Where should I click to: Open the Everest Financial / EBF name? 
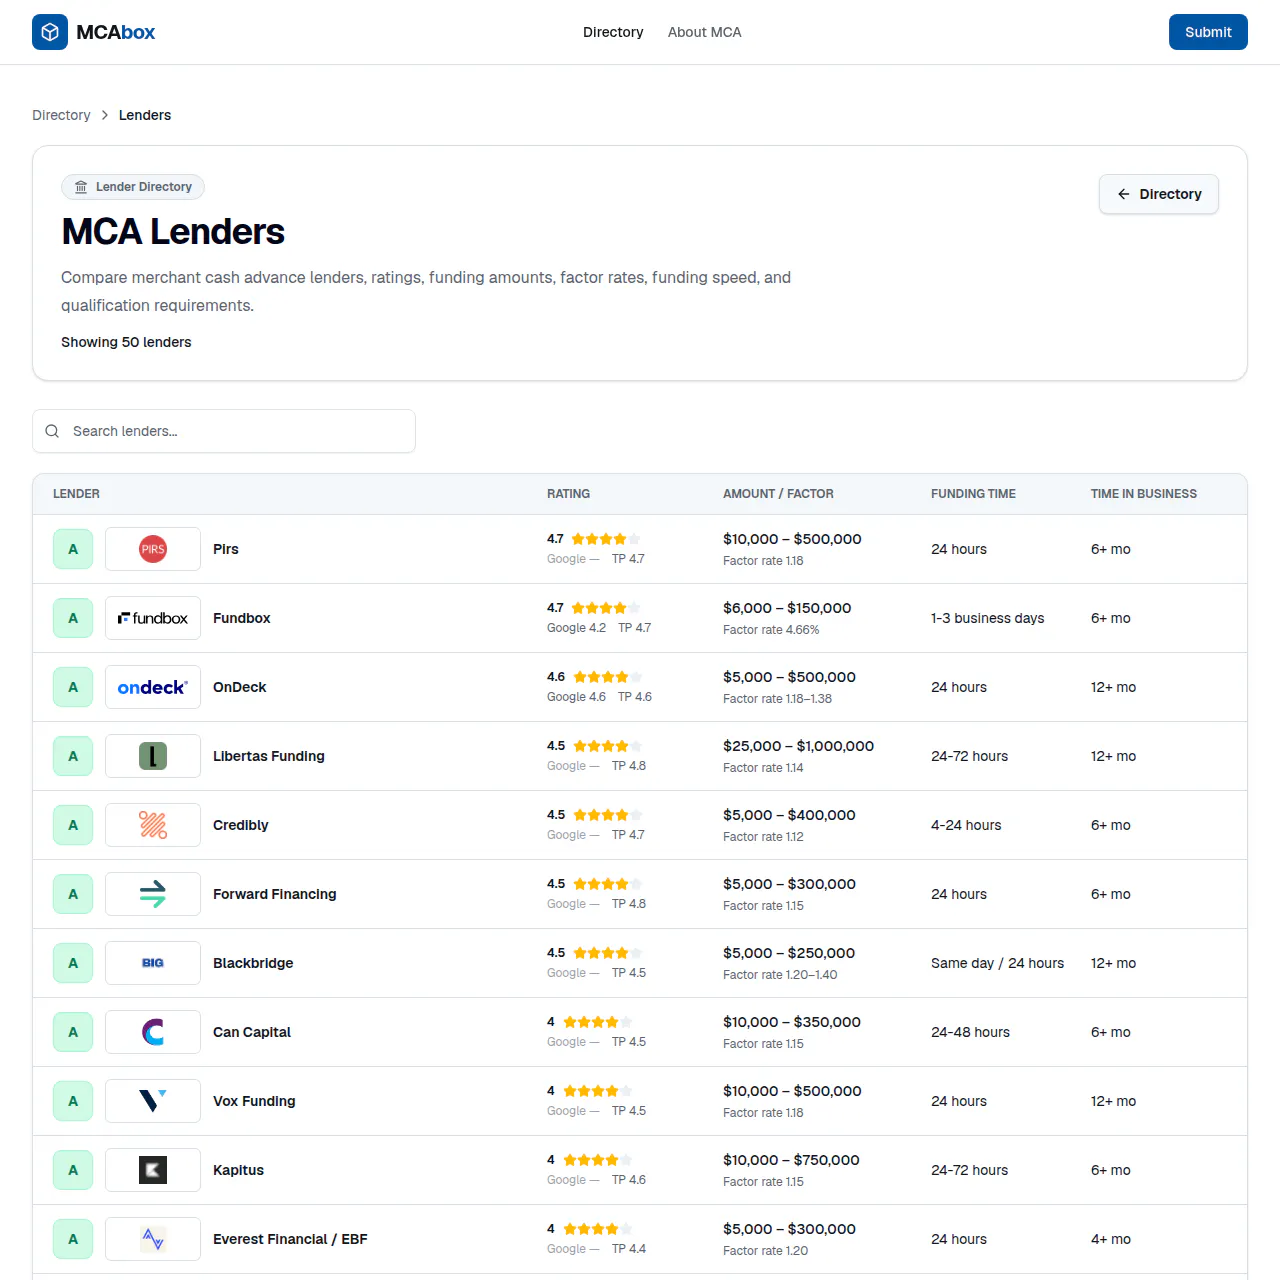[x=290, y=1239]
